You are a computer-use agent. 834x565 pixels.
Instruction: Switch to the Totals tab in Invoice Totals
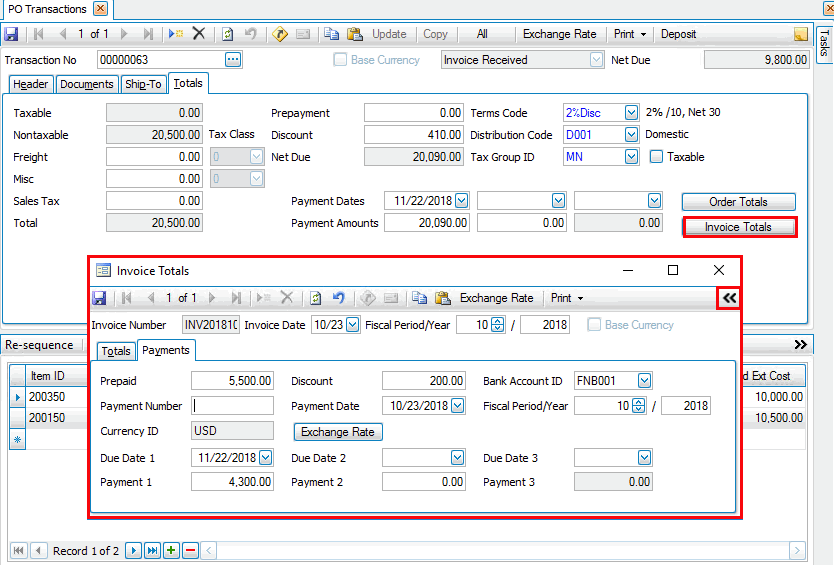116,351
